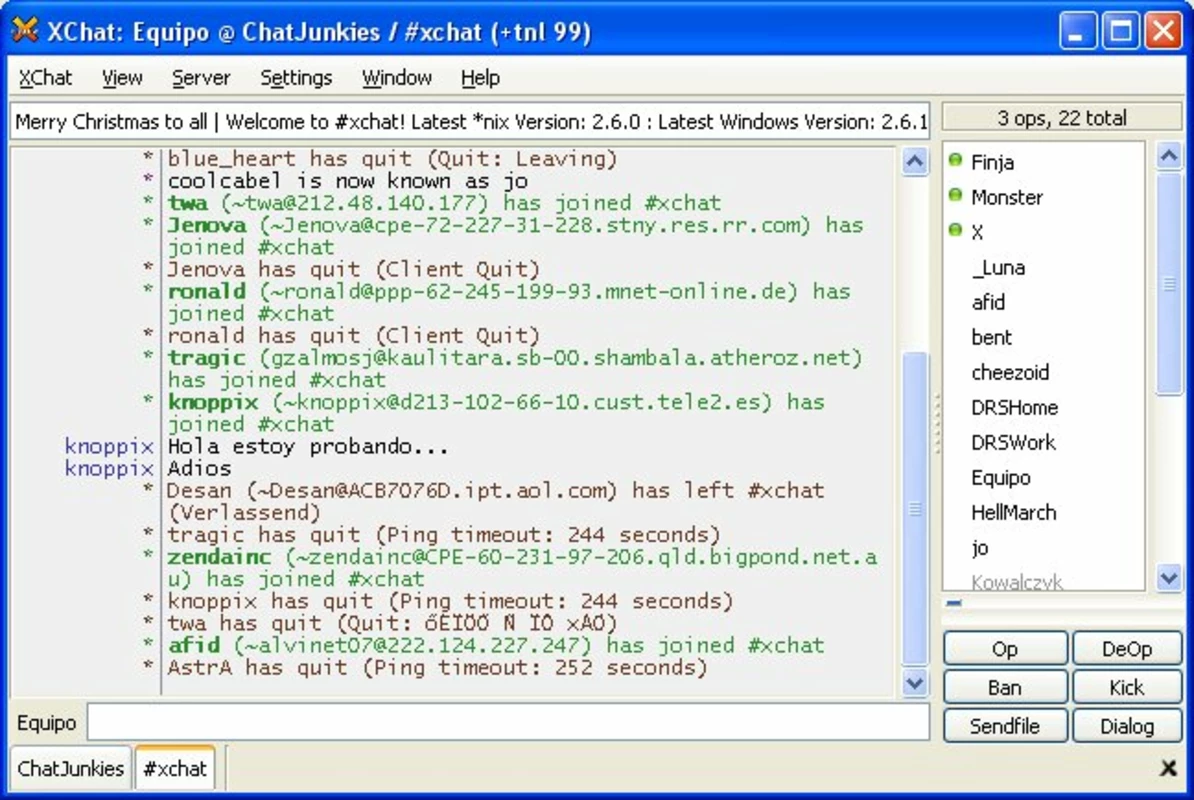Click green op icon beside Monster
Viewport: 1194px width, 800px height.
pyautogui.click(x=955, y=195)
